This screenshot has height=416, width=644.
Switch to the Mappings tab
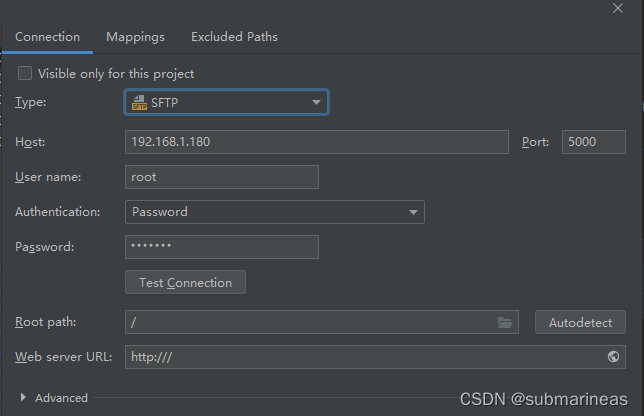[x=136, y=37]
